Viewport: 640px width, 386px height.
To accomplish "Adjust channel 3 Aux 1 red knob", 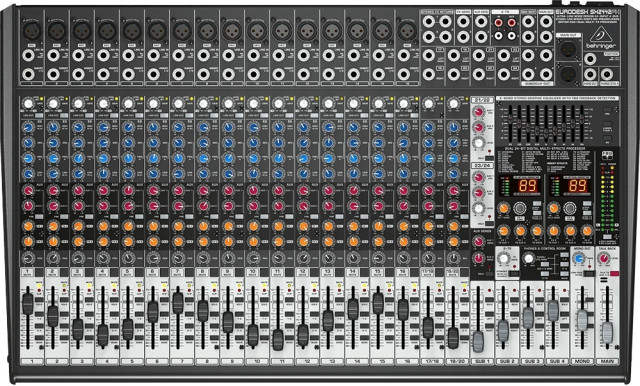I will click(78, 191).
